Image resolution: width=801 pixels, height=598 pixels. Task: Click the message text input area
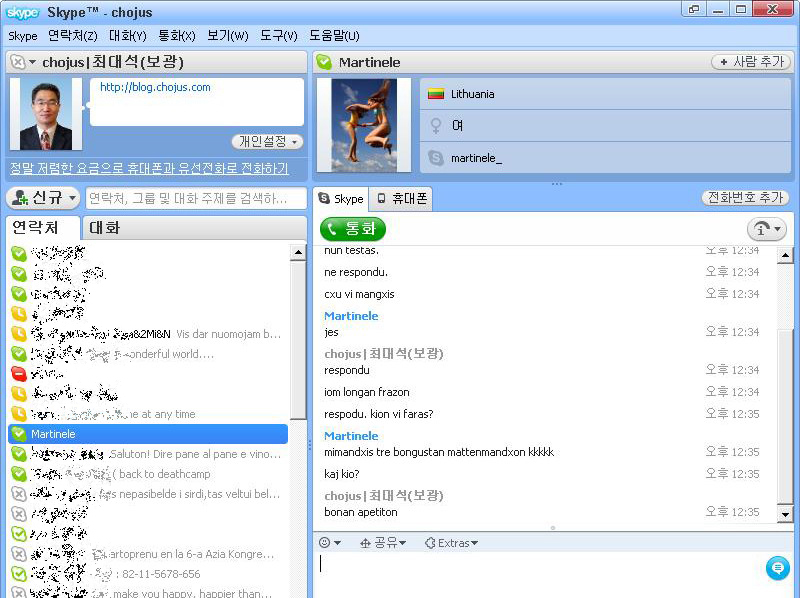coord(539,574)
